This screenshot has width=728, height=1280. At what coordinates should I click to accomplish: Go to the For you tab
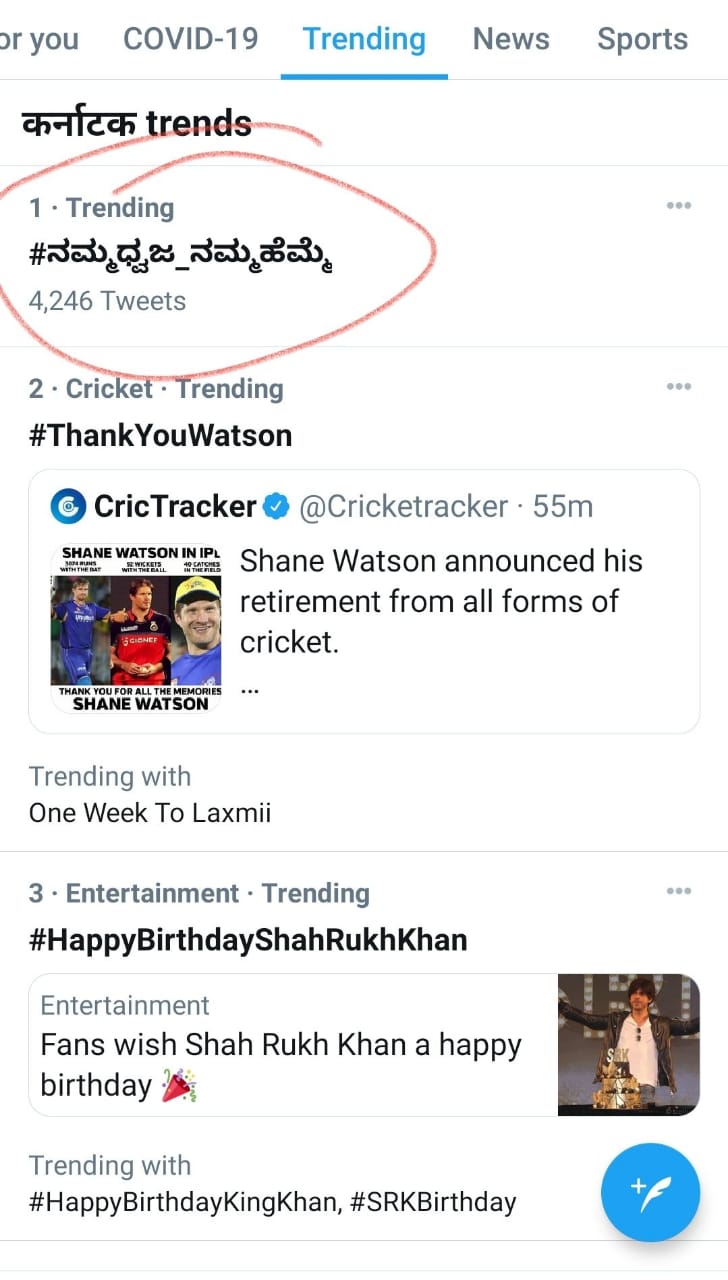tap(38, 39)
